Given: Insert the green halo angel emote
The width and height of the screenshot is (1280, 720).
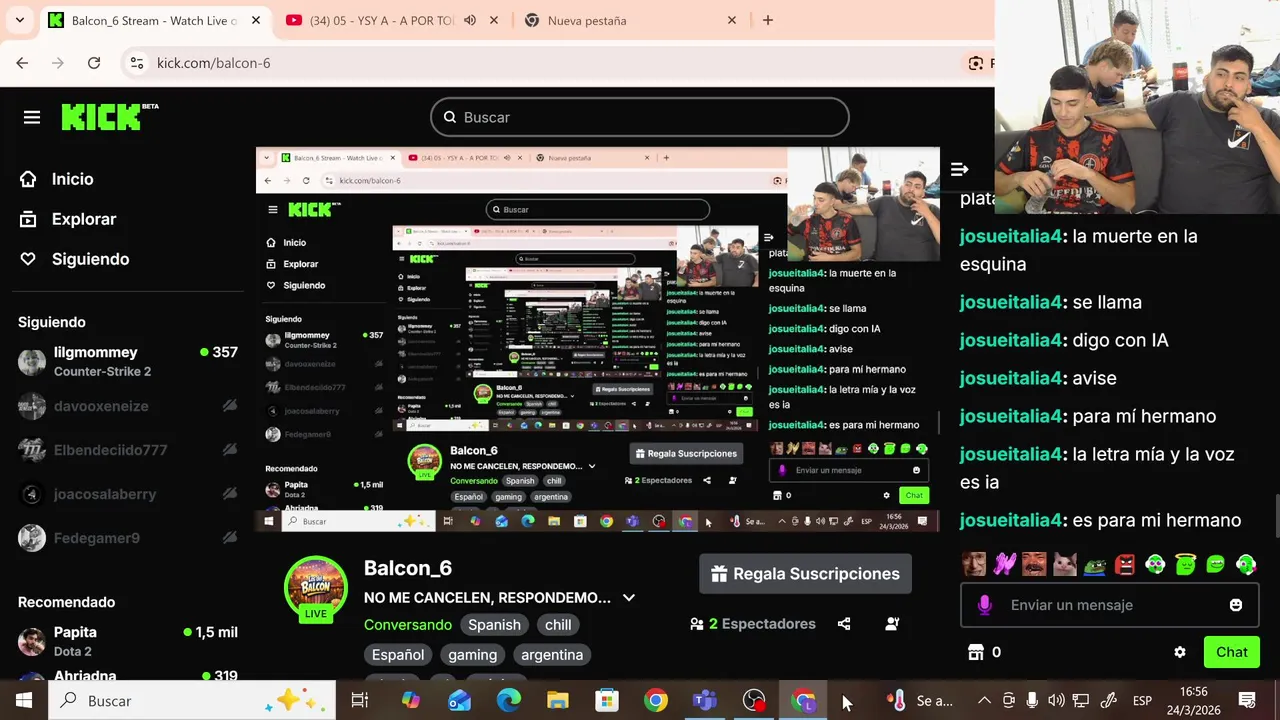Looking at the screenshot, I should pyautogui.click(x=1185, y=564).
